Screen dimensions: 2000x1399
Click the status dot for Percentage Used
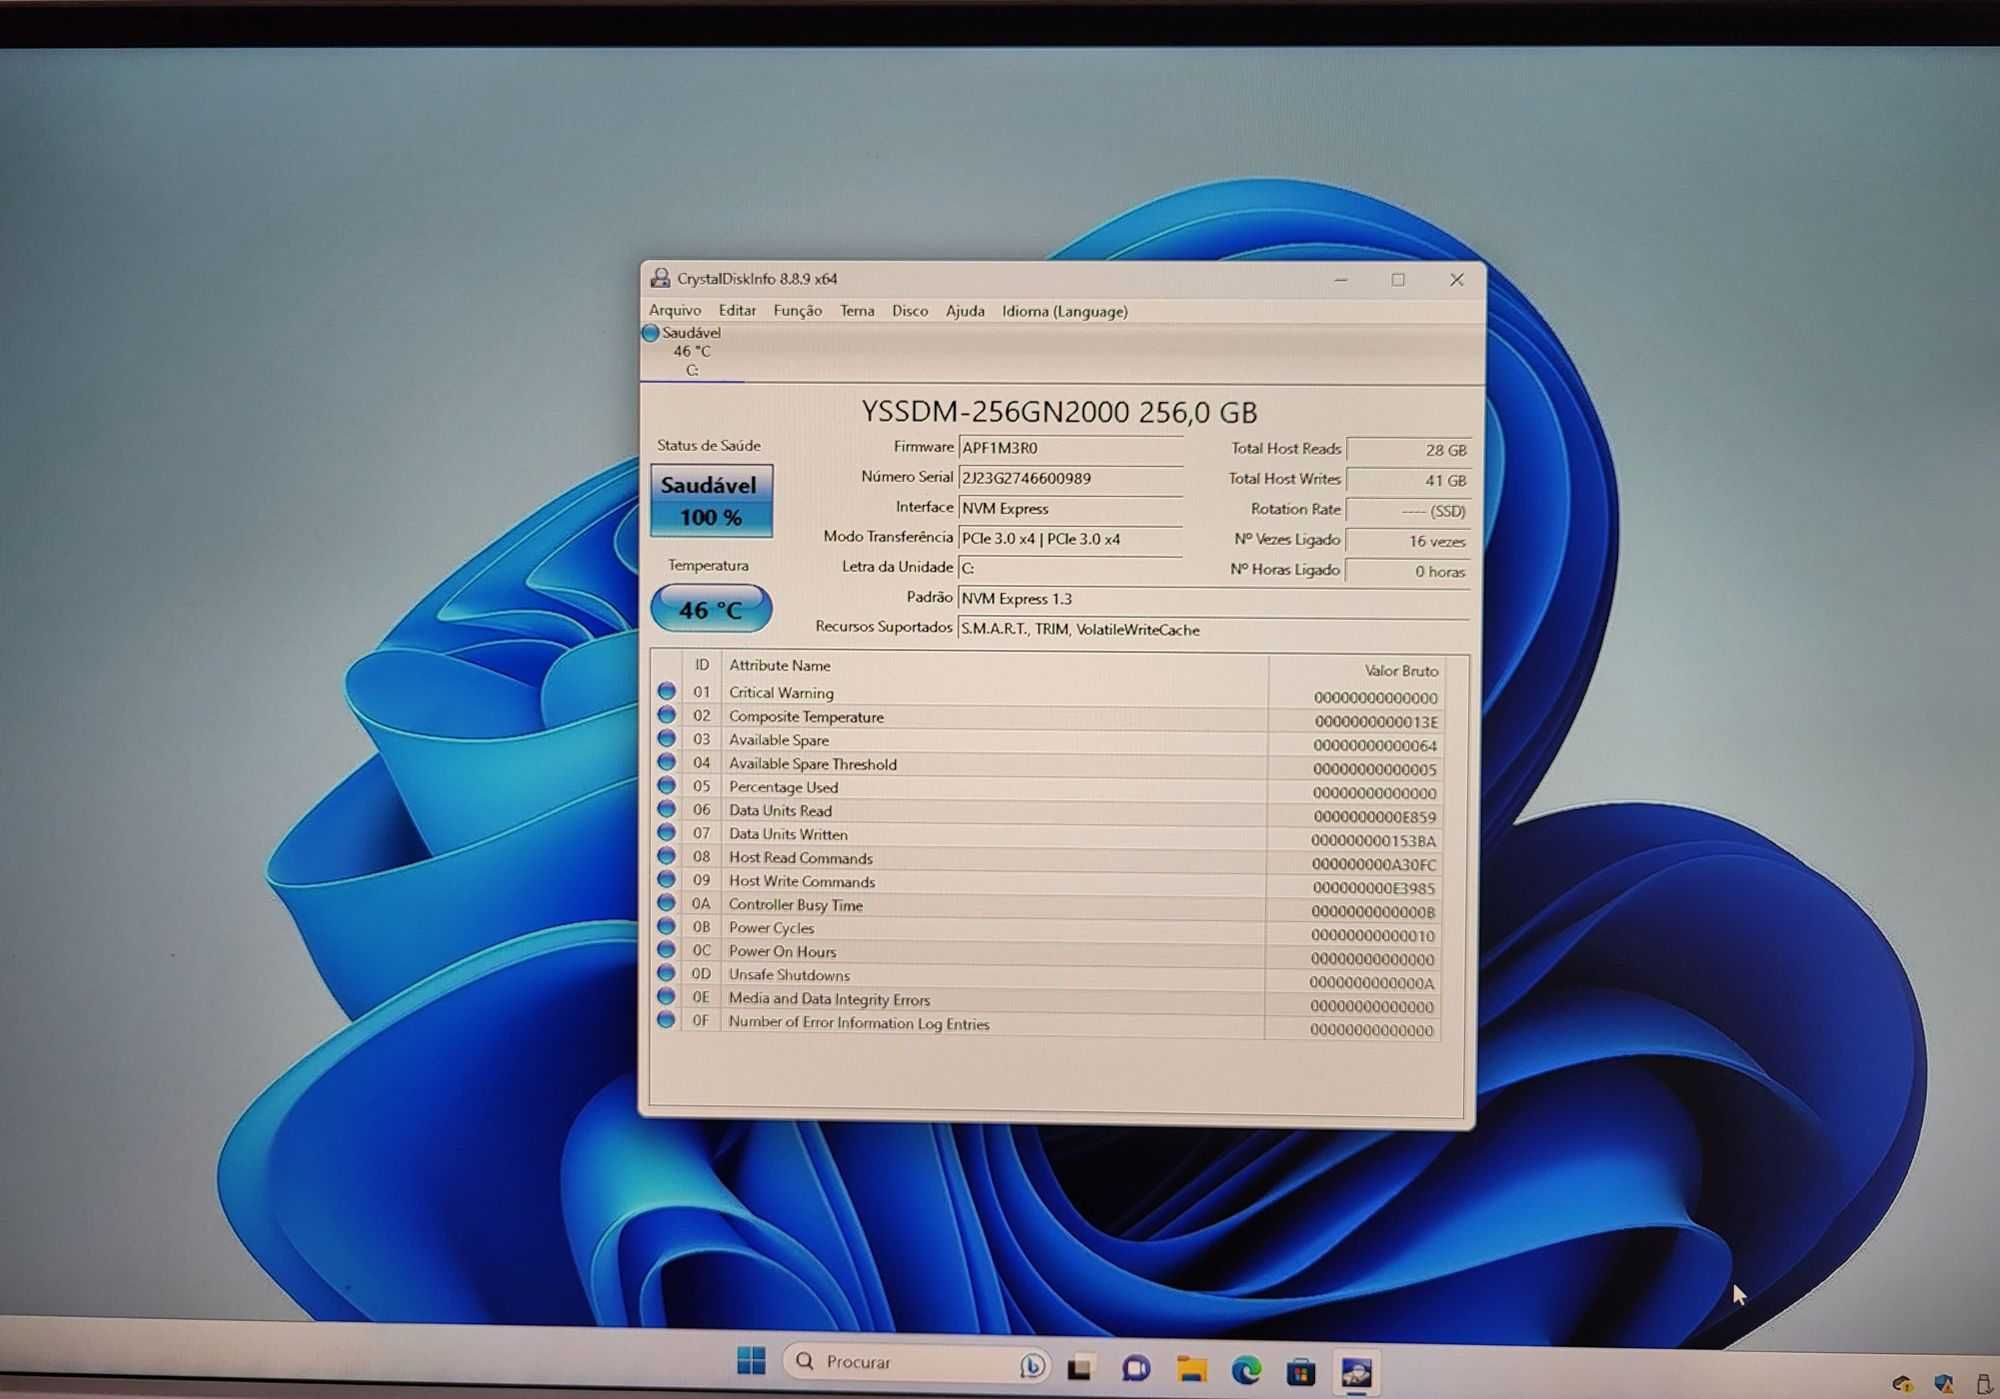(666, 785)
